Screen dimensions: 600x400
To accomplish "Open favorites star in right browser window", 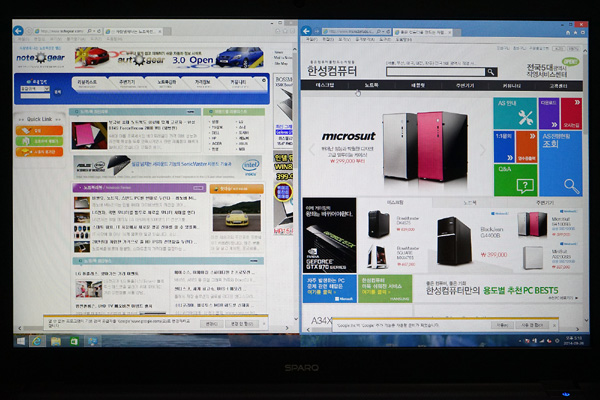I will pos(576,33).
